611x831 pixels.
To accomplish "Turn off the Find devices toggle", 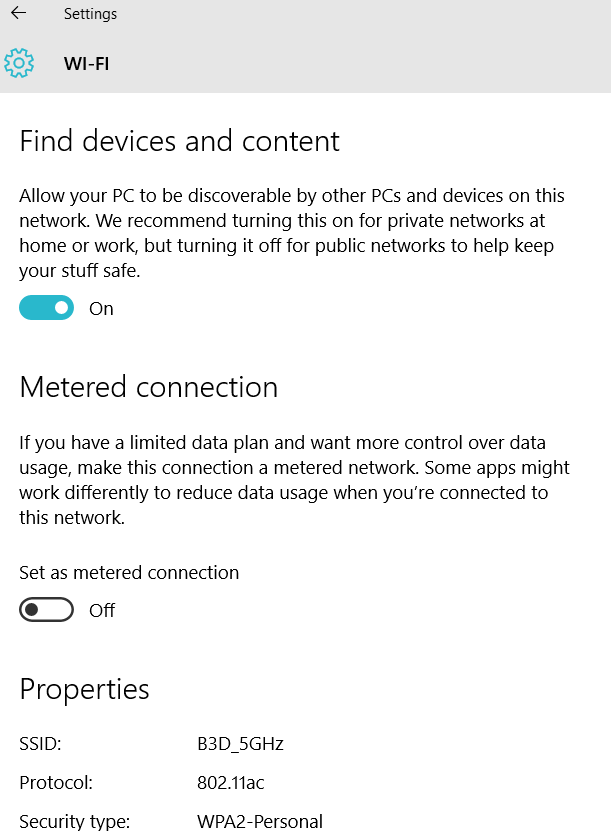I will (47, 307).
